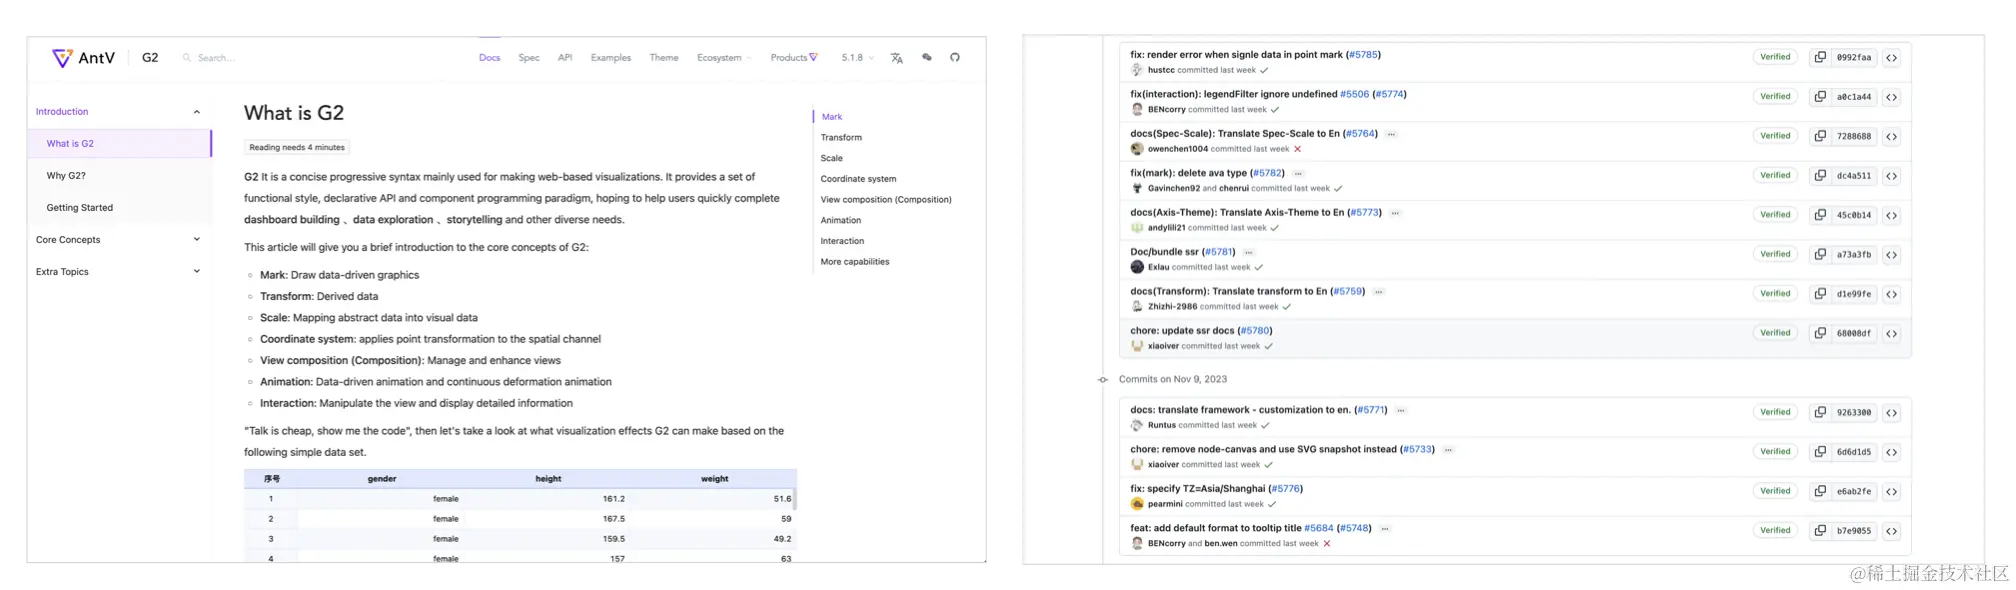The height and width of the screenshot is (590, 2016).
Task: Copy full SHA for commit dc4a511
Action: pos(1820,175)
